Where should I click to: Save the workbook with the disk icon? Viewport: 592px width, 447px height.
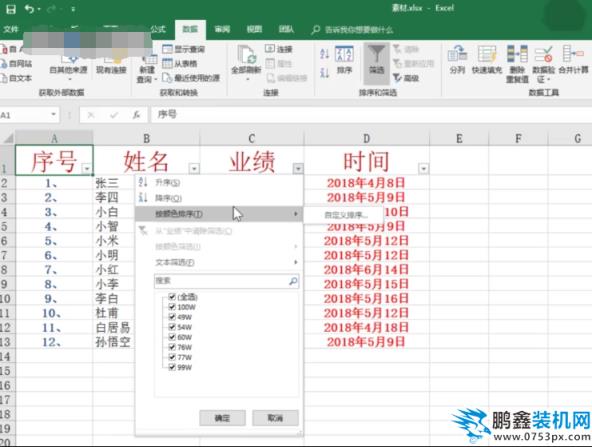pos(11,9)
